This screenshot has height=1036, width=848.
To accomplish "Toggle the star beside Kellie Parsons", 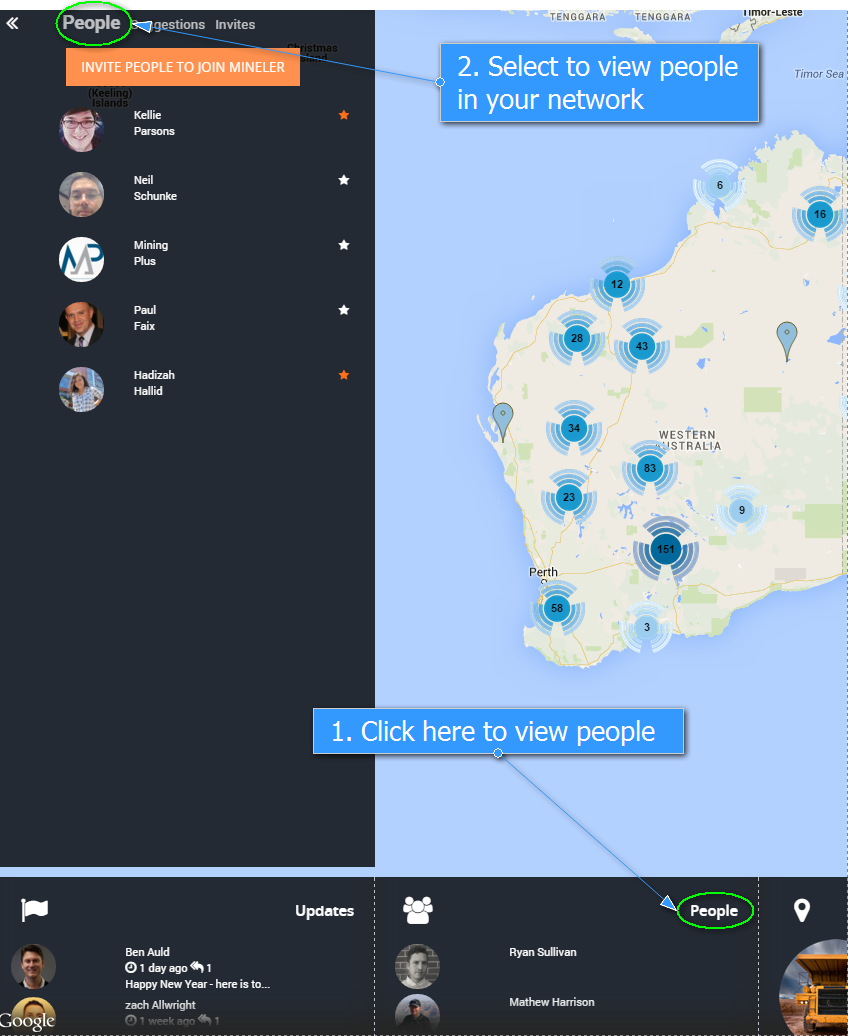I will click(344, 115).
